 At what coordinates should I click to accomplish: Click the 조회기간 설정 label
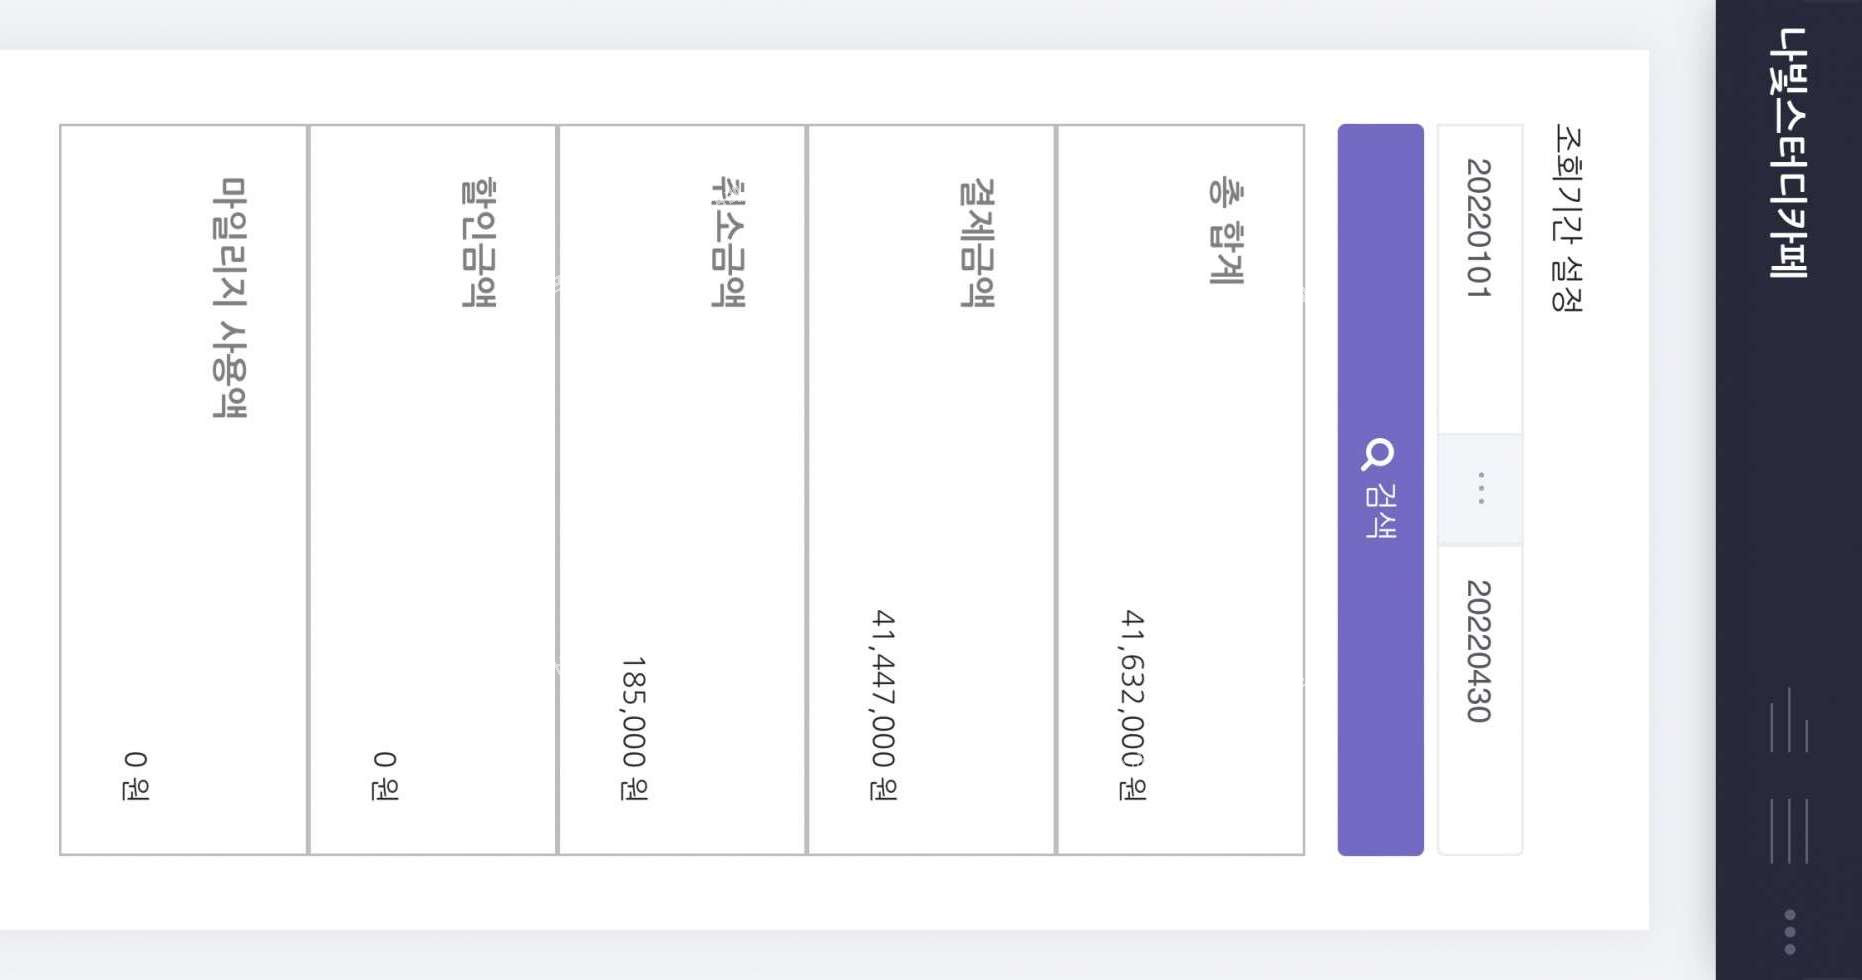(x=1566, y=218)
